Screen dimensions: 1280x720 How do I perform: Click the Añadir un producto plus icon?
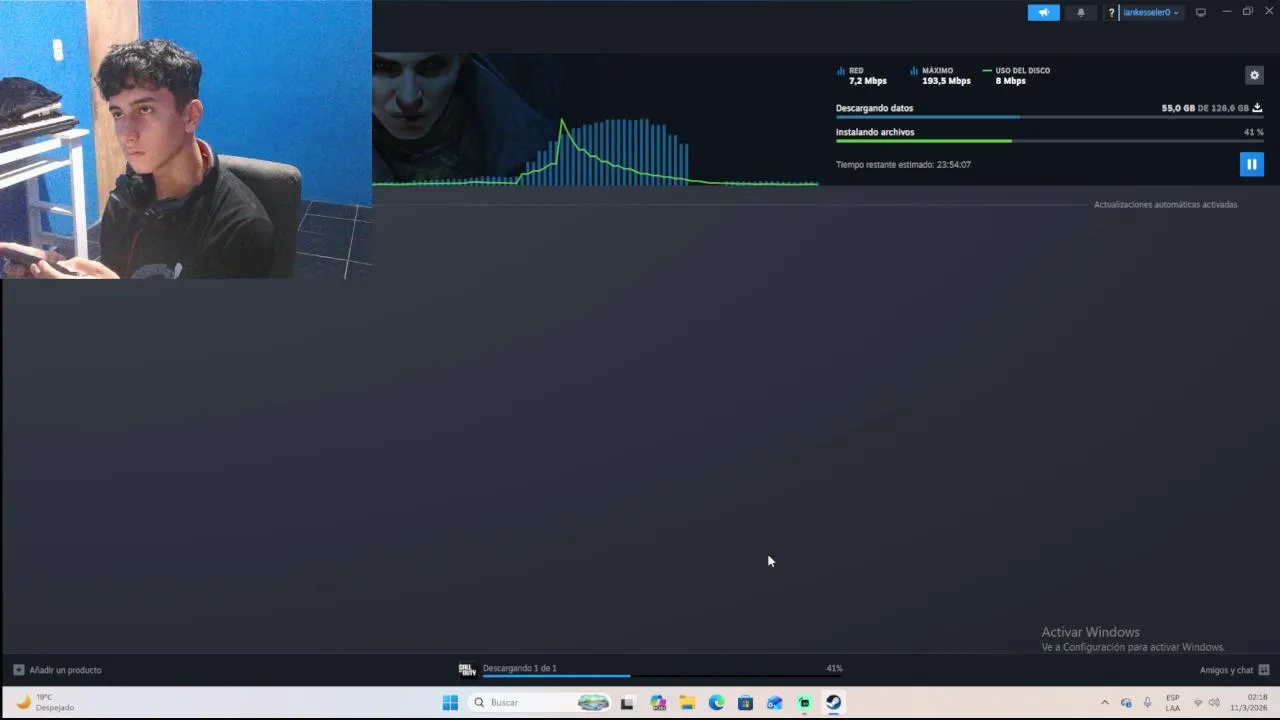pos(18,670)
